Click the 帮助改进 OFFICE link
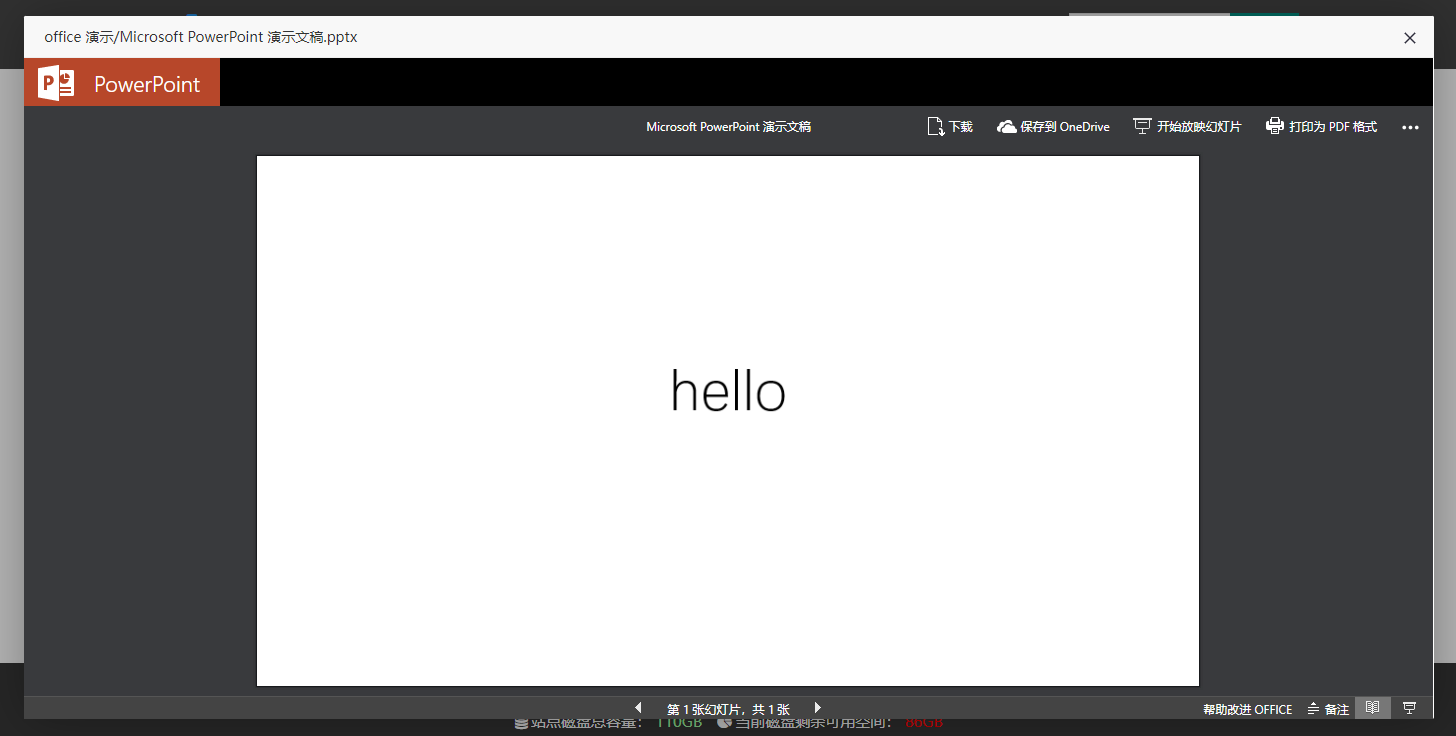 [1247, 709]
